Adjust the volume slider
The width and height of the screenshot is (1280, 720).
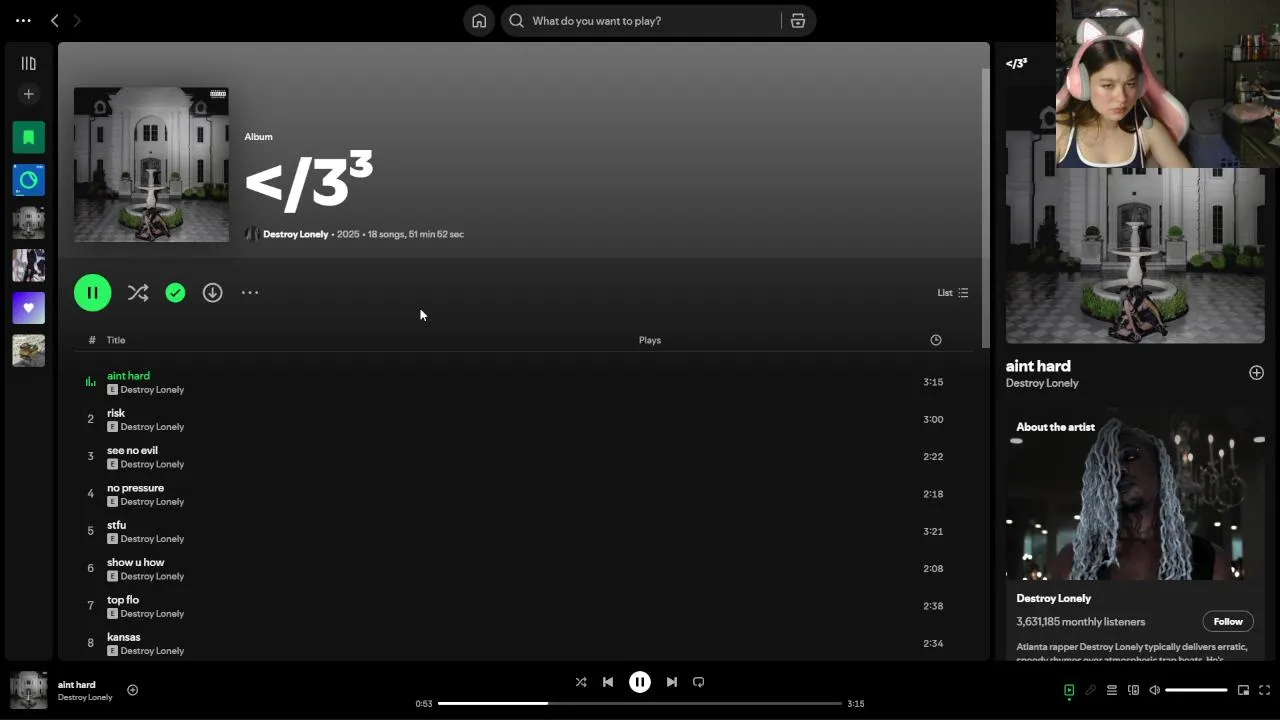1196,690
